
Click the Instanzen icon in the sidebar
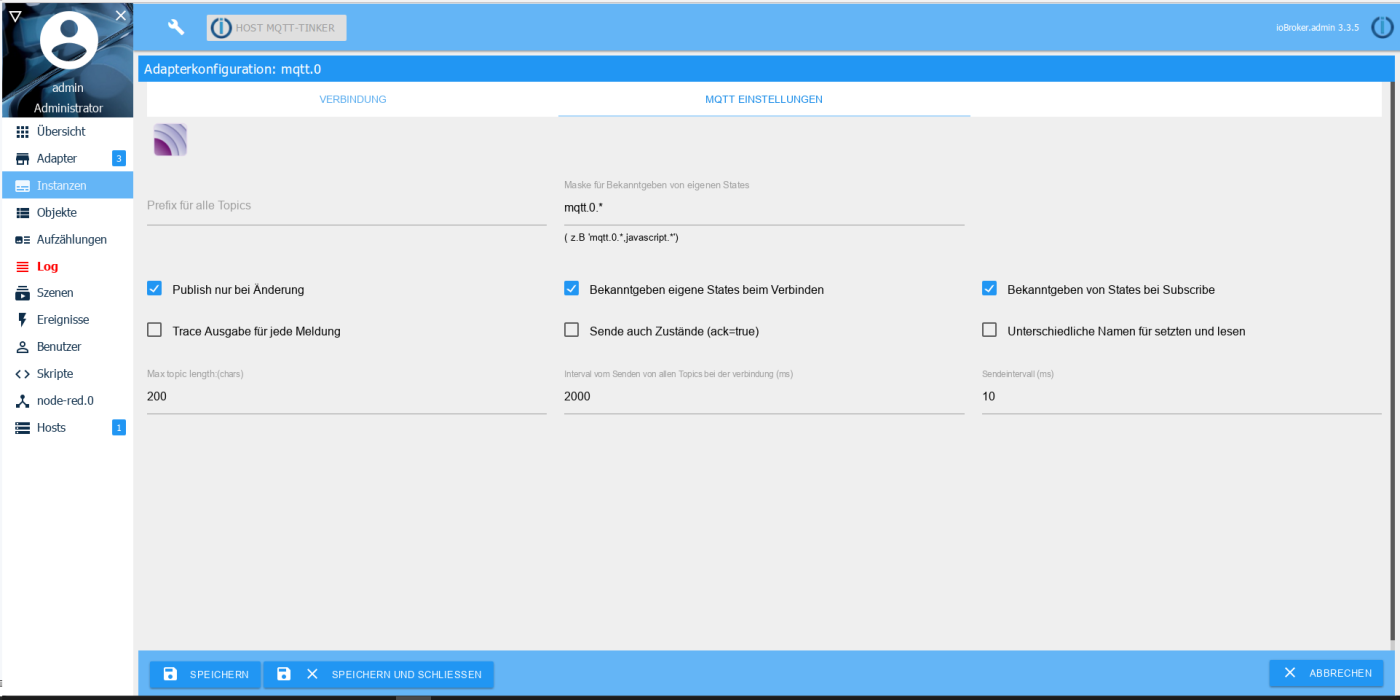pyautogui.click(x=23, y=186)
